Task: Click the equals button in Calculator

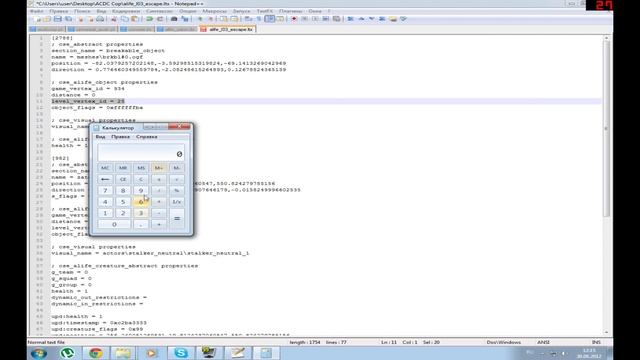Action: 177,219
